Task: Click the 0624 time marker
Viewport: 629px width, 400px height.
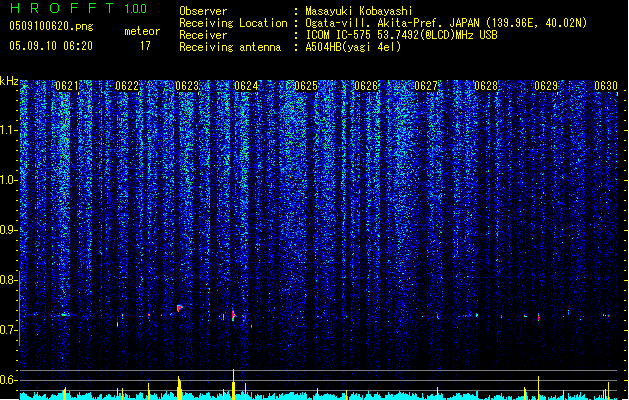Action: coord(246,86)
